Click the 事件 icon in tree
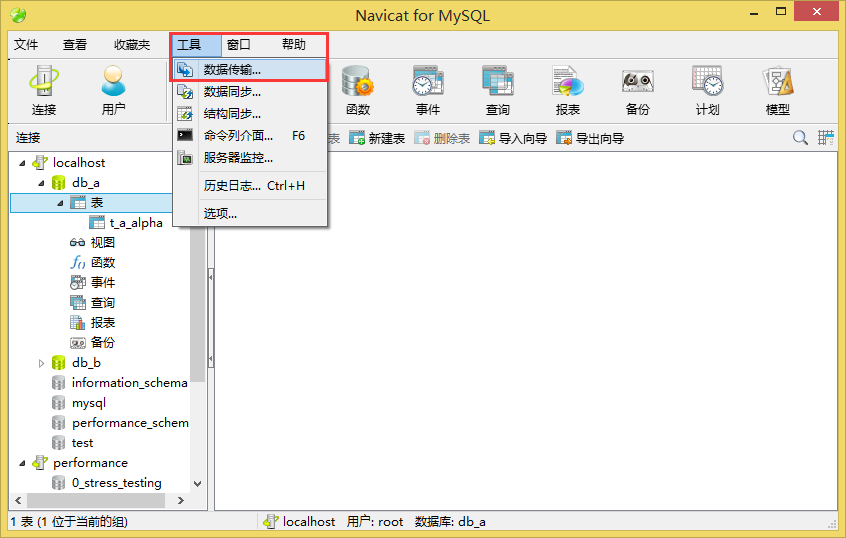Image resolution: width=846 pixels, height=538 pixels. pos(77,282)
